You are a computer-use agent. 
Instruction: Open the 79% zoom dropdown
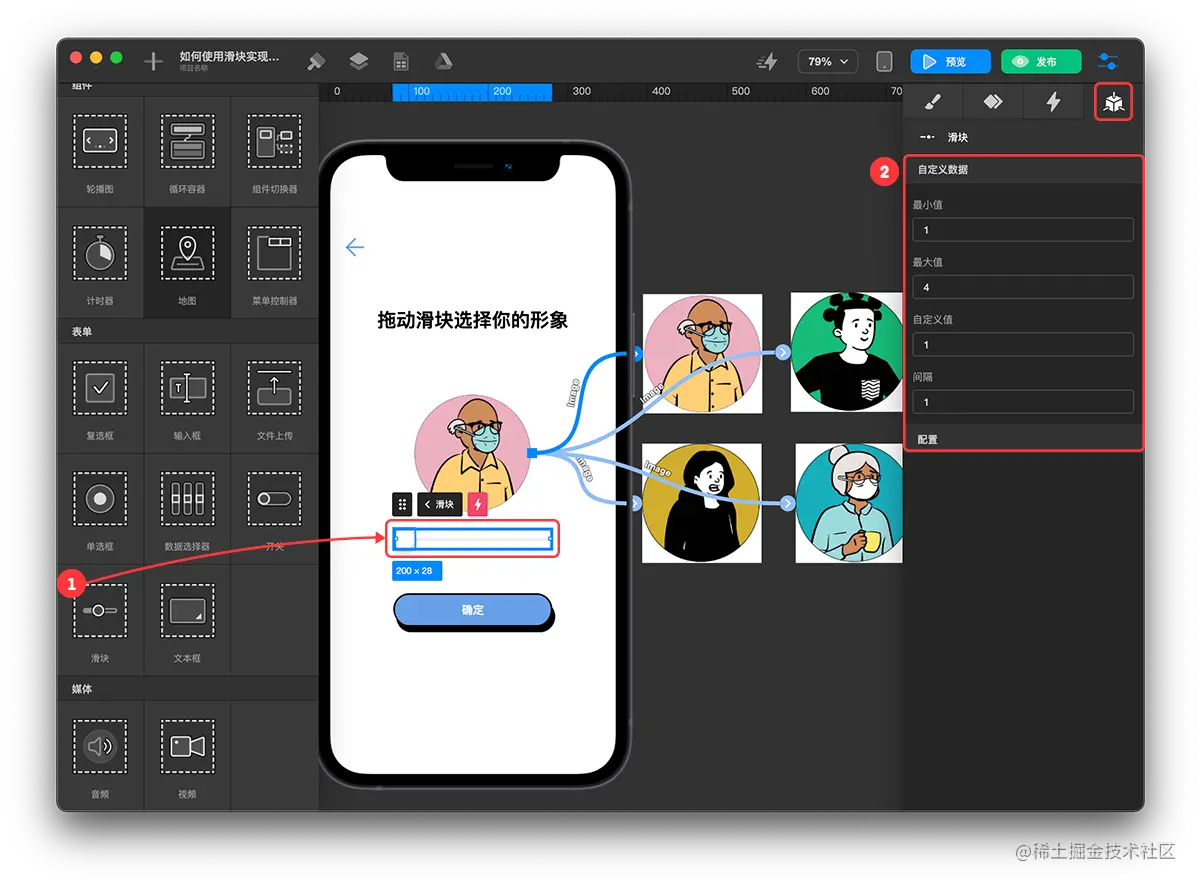(x=828, y=62)
